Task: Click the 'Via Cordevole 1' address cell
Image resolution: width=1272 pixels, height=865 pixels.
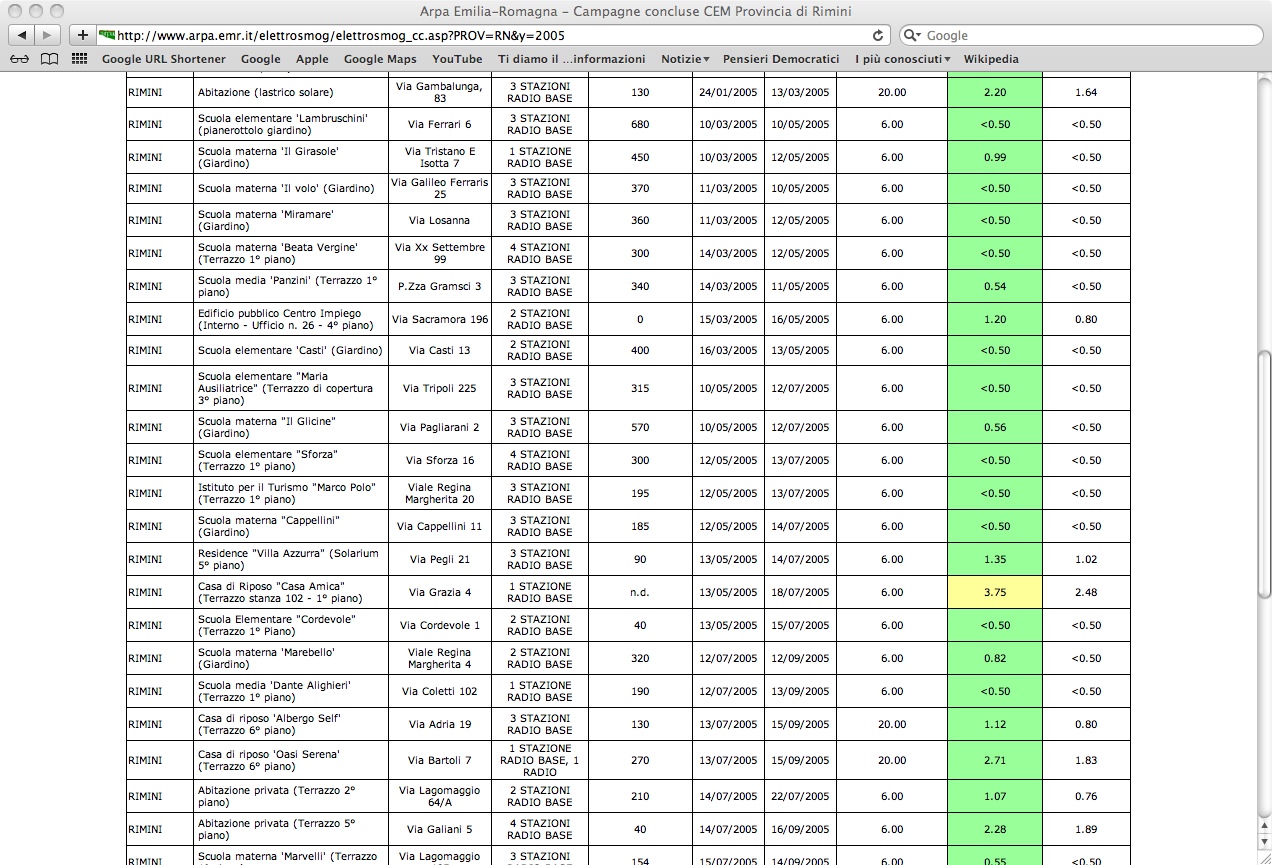Action: tap(440, 625)
